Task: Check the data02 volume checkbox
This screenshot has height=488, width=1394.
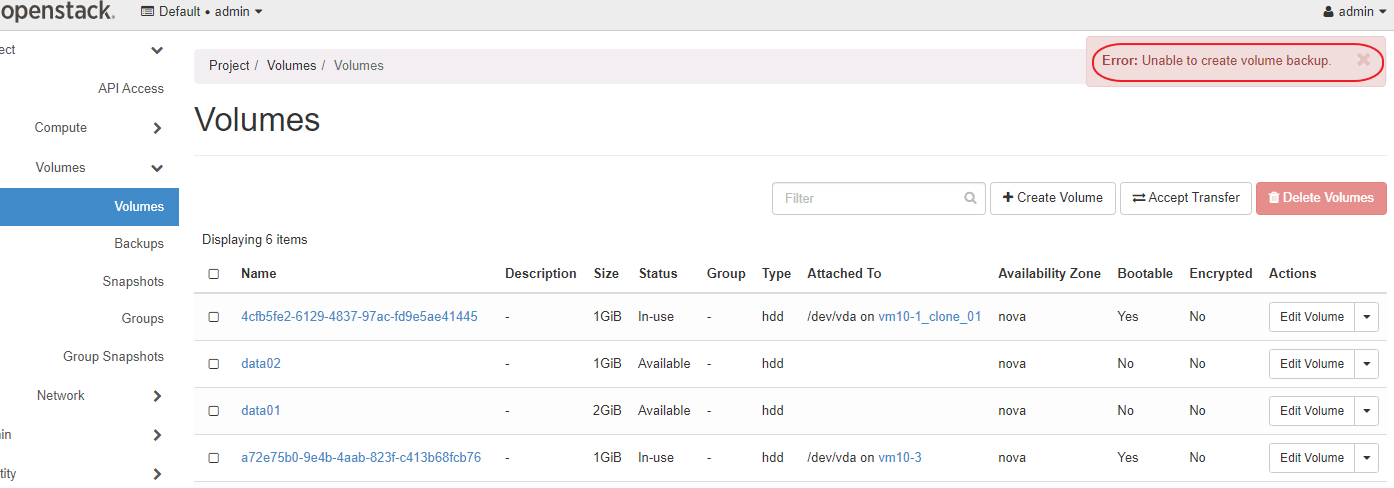Action: [213, 364]
